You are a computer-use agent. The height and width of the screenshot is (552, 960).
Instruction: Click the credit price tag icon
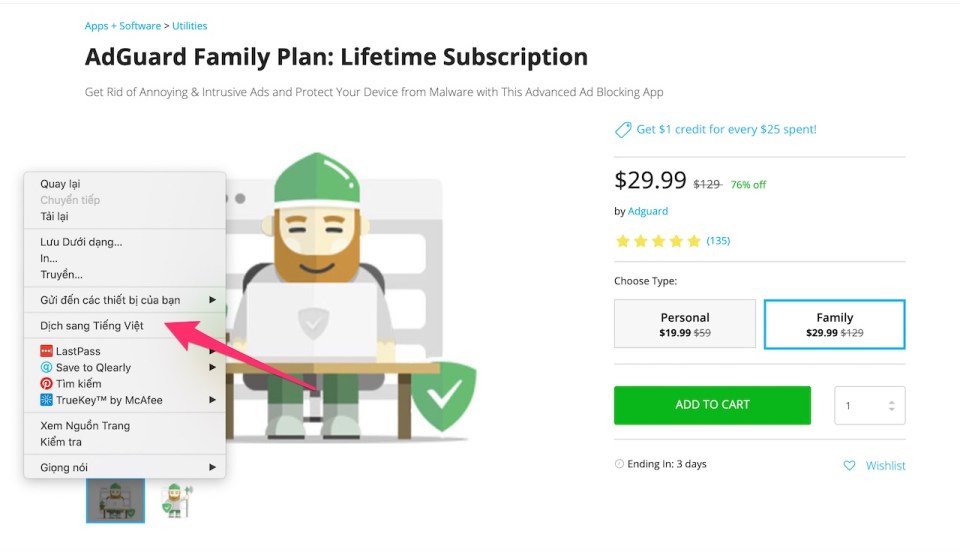pyautogui.click(x=623, y=130)
